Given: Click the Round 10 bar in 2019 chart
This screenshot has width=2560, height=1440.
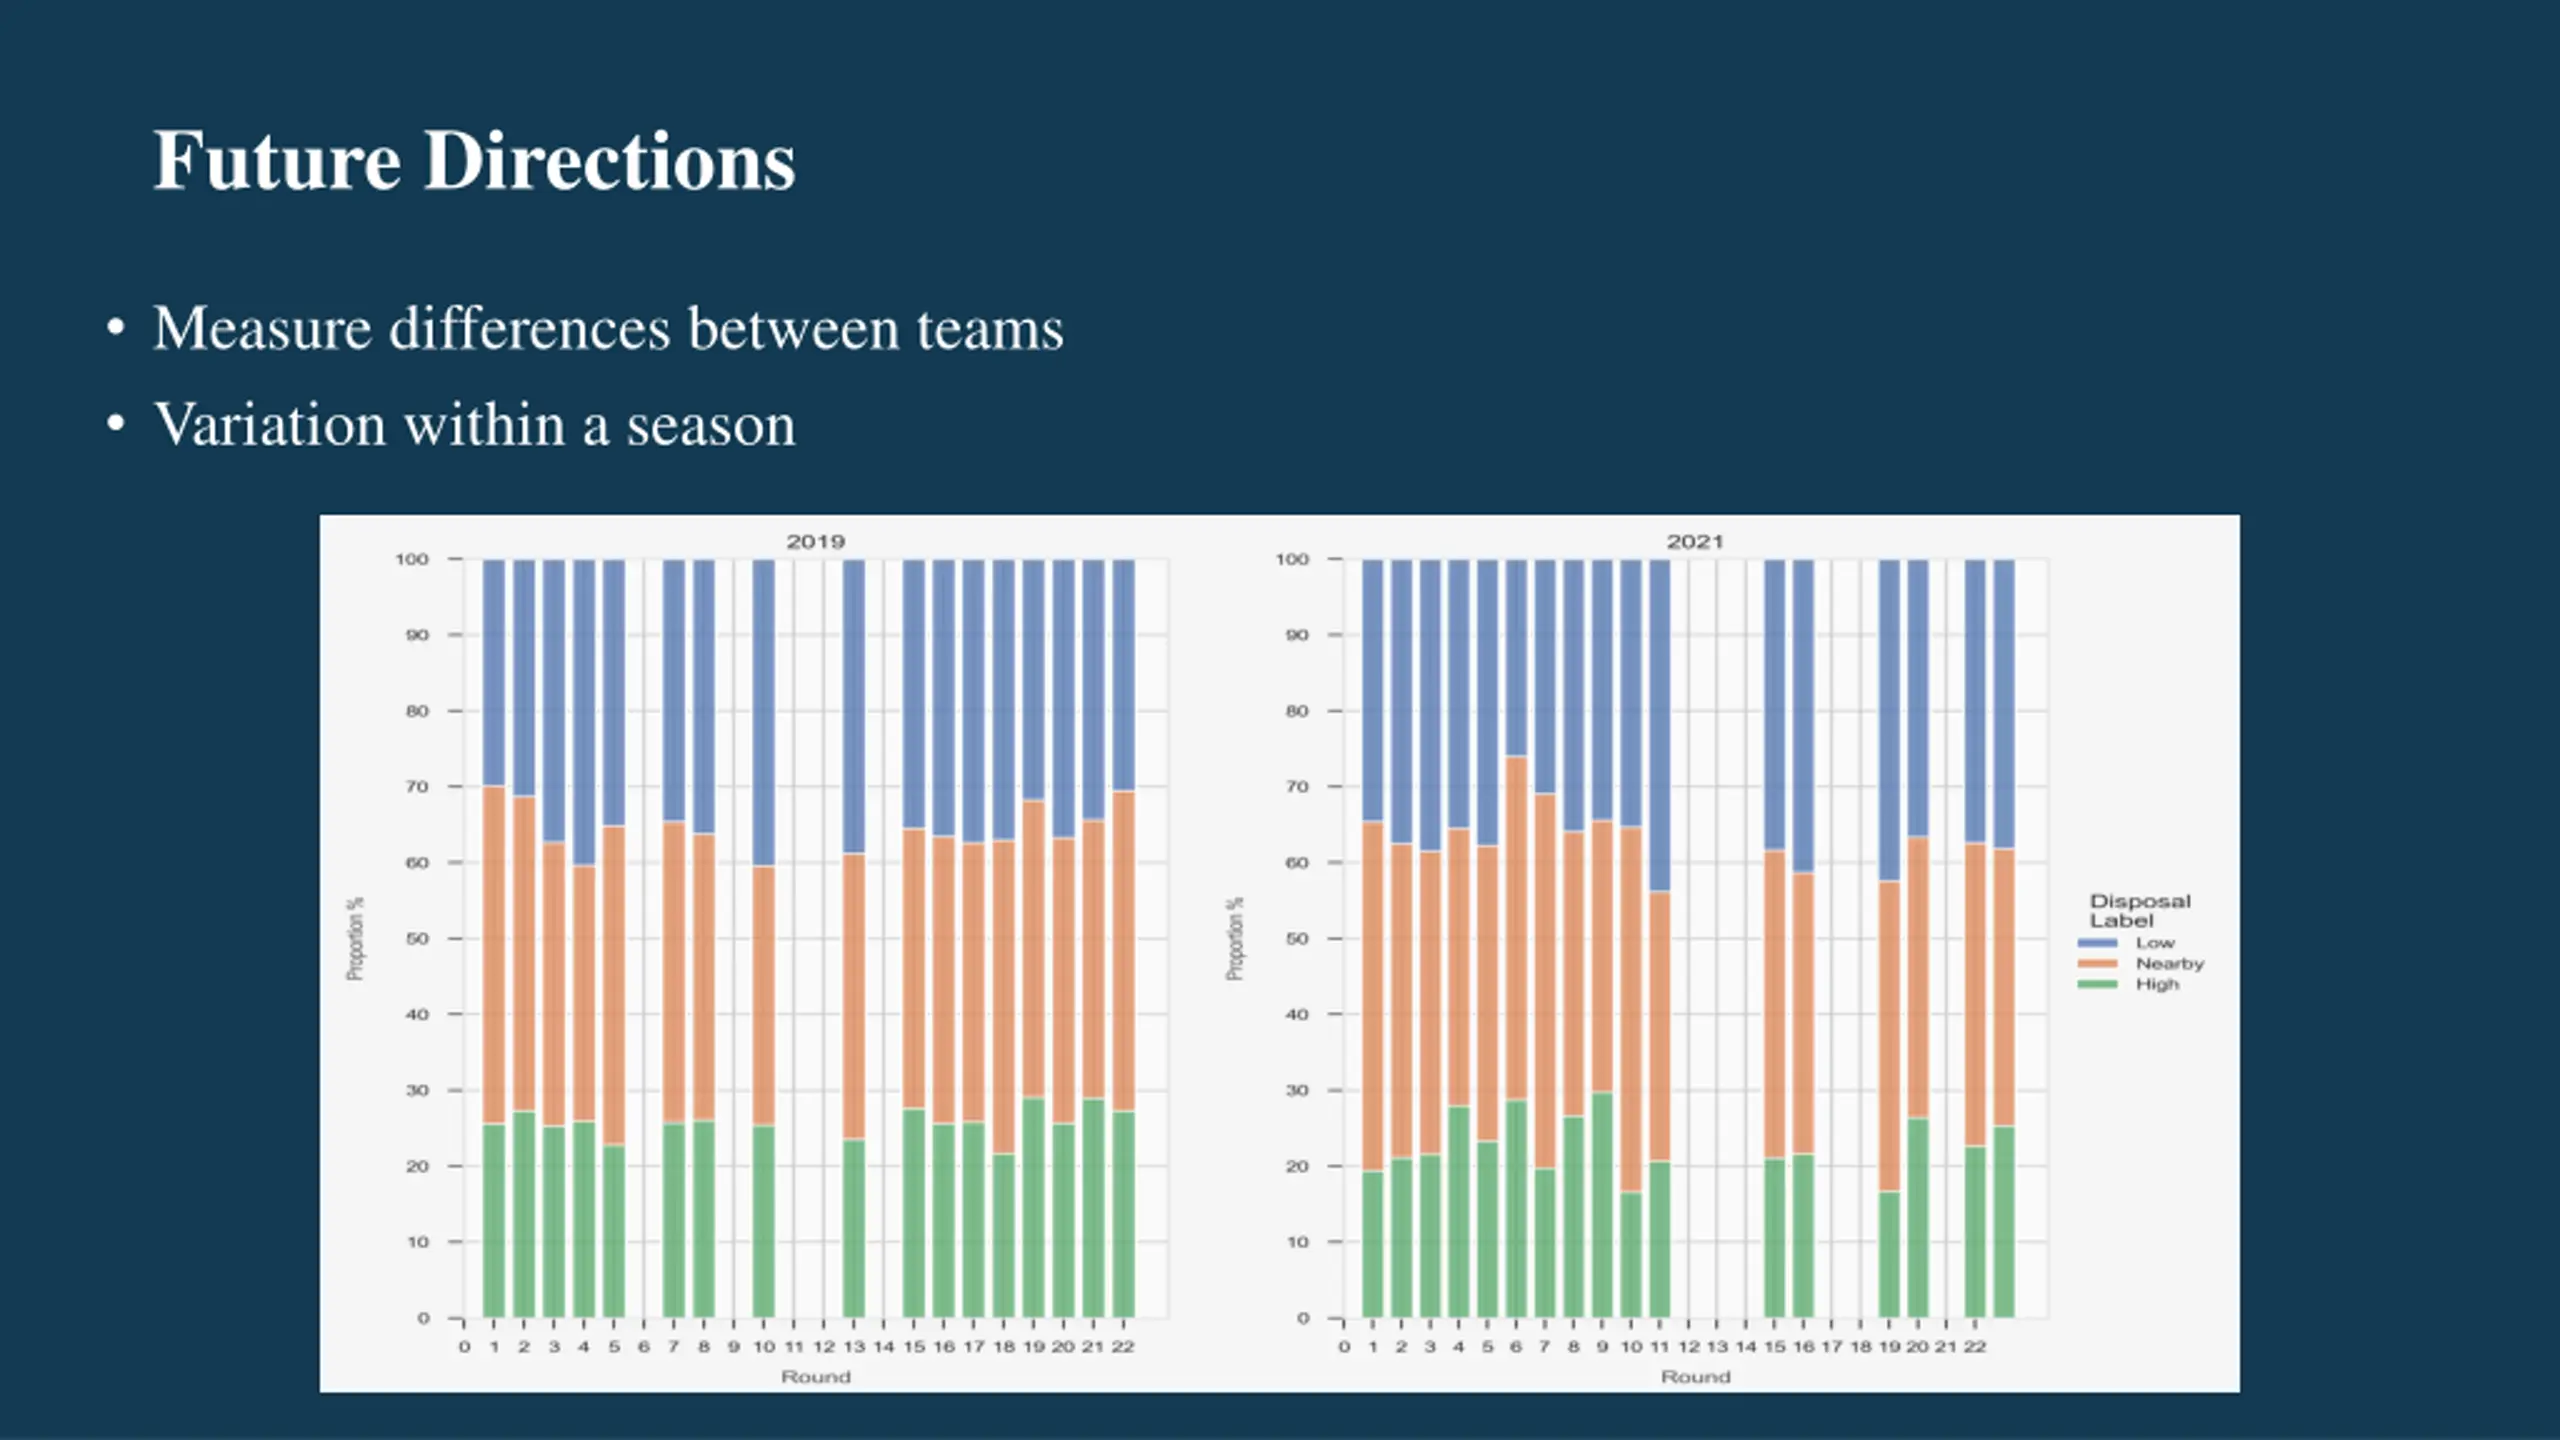Looking at the screenshot, I should [x=763, y=938].
